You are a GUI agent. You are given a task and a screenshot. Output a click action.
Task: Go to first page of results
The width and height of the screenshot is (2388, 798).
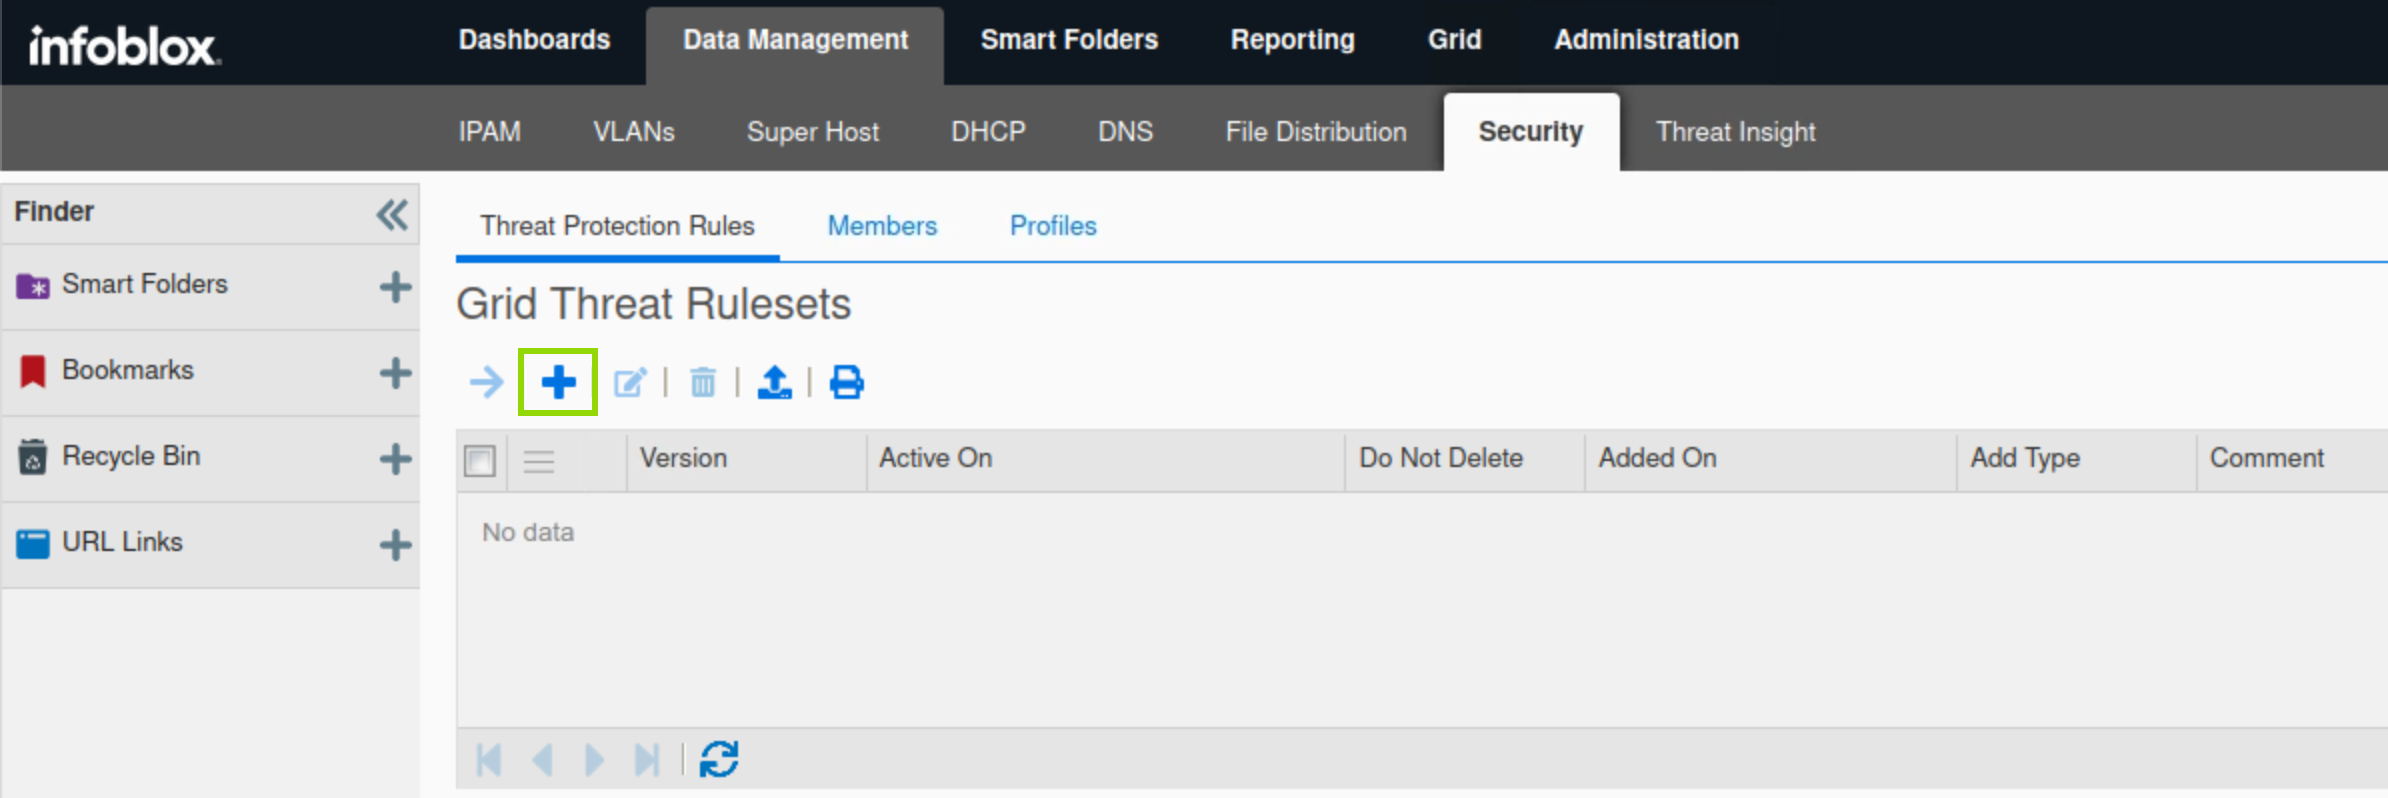coord(489,759)
